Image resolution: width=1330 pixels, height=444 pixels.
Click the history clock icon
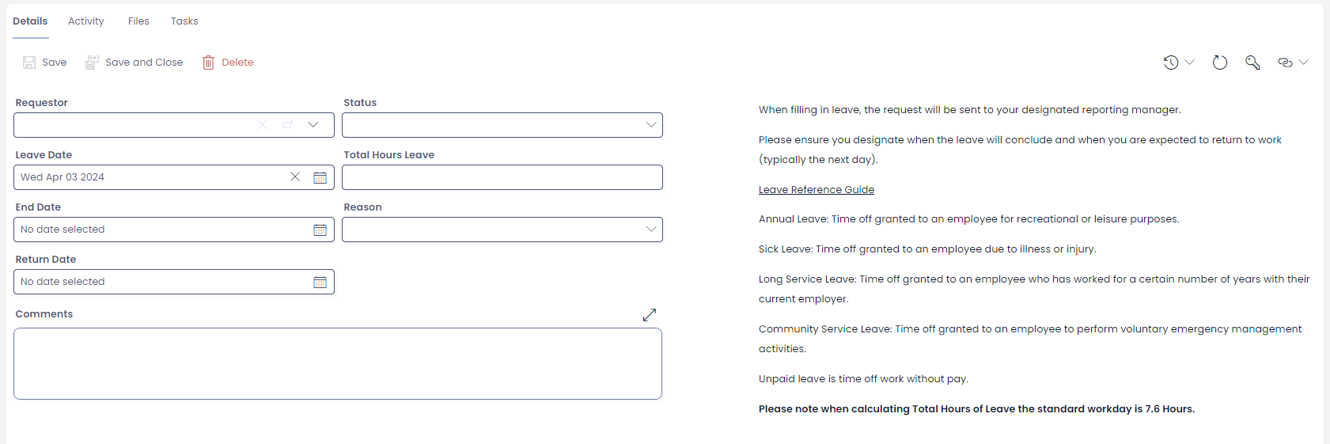coord(1171,63)
